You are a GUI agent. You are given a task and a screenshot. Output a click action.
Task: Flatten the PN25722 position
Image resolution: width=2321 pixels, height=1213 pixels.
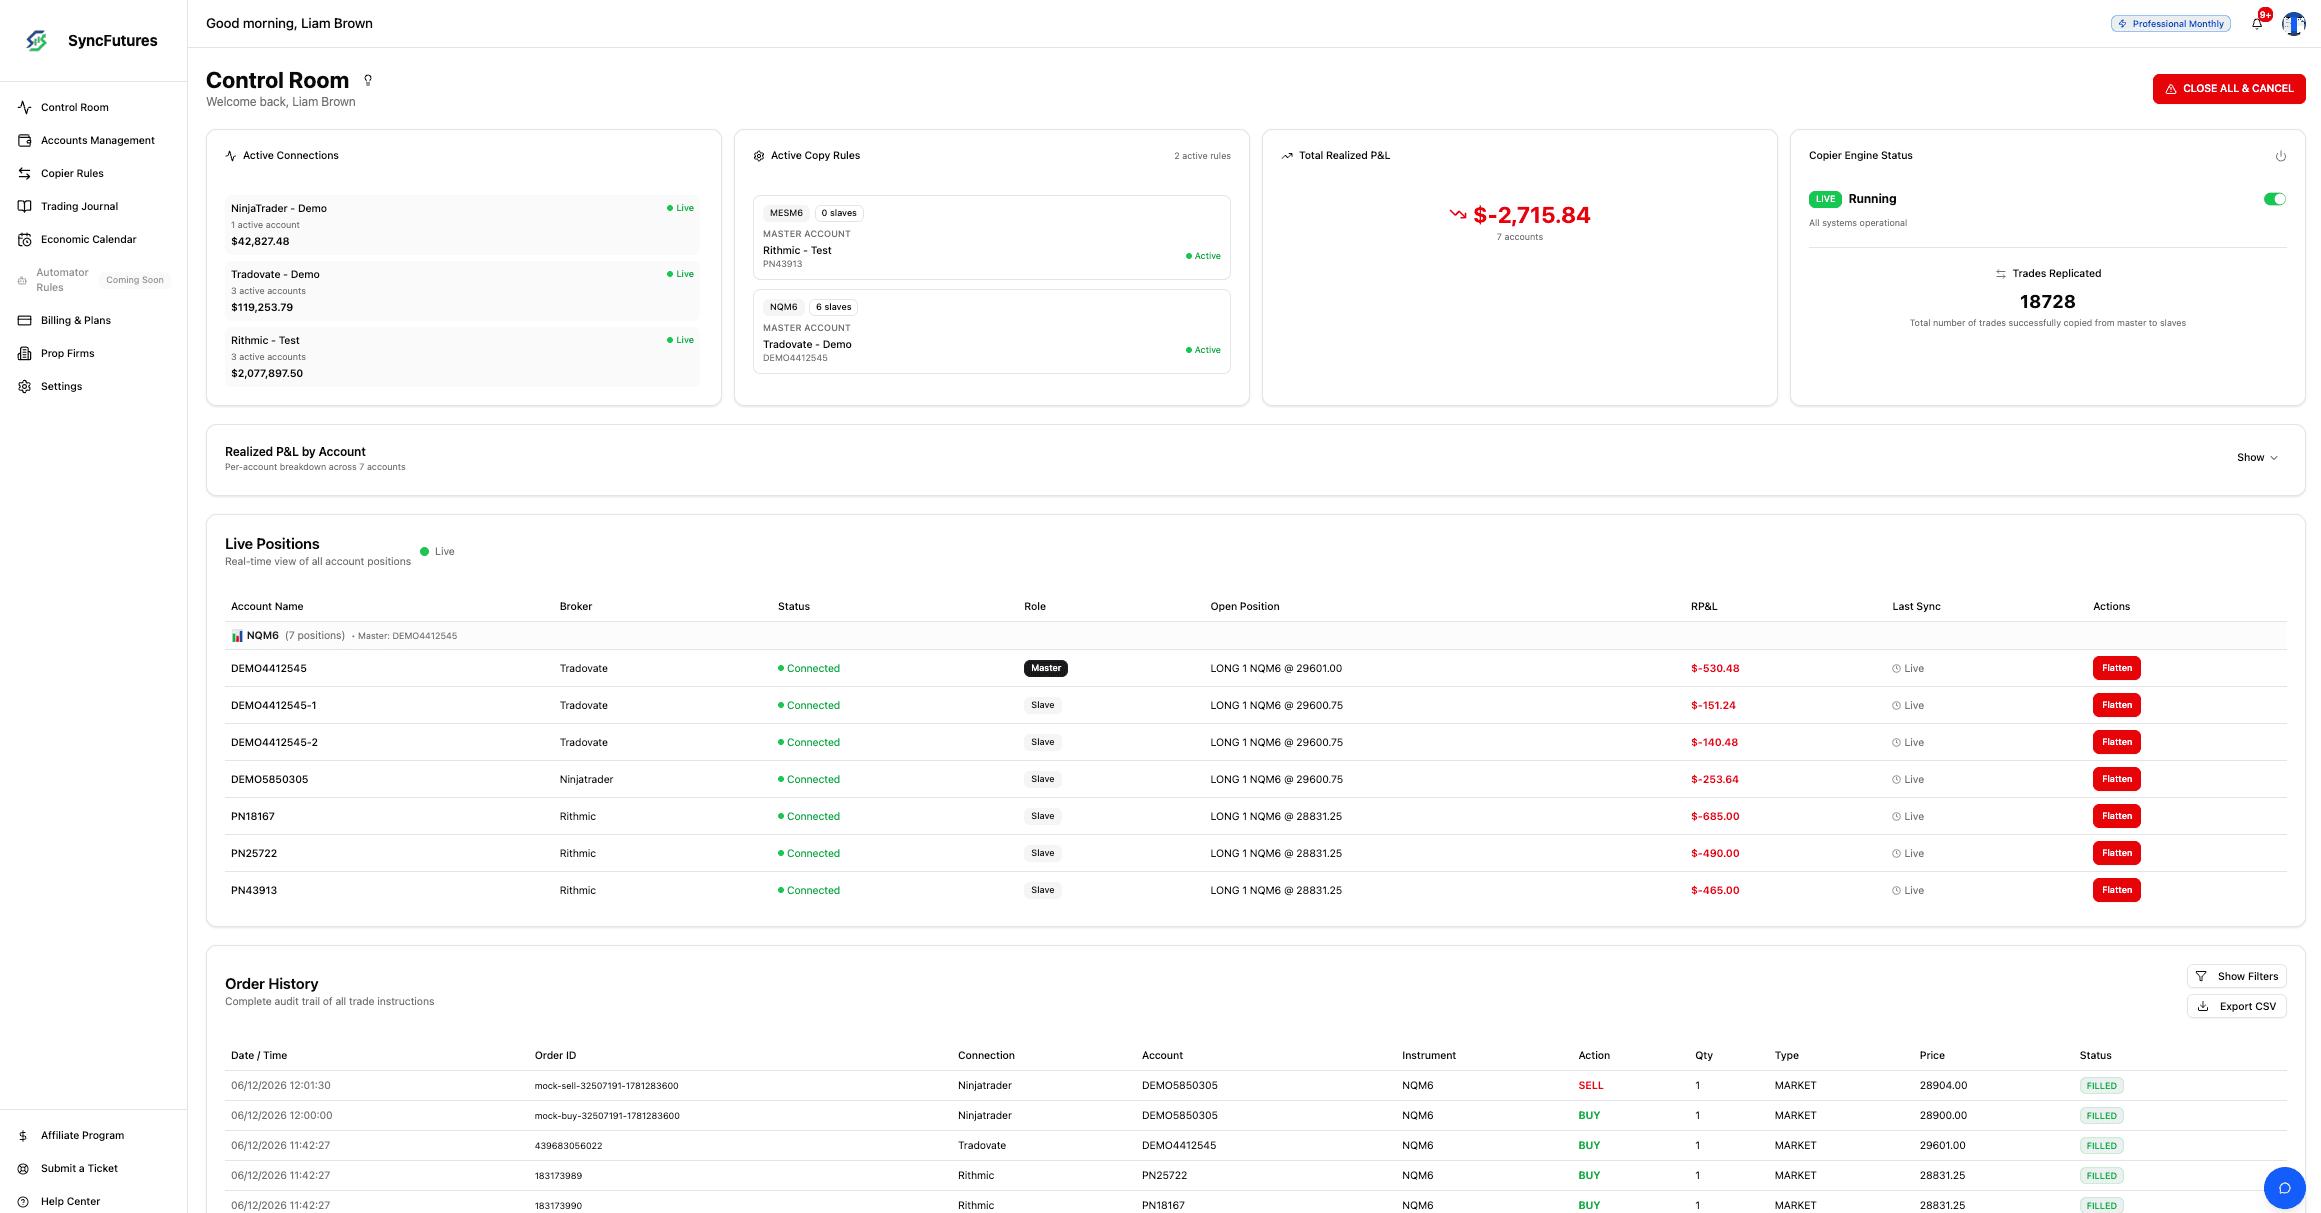2116,853
